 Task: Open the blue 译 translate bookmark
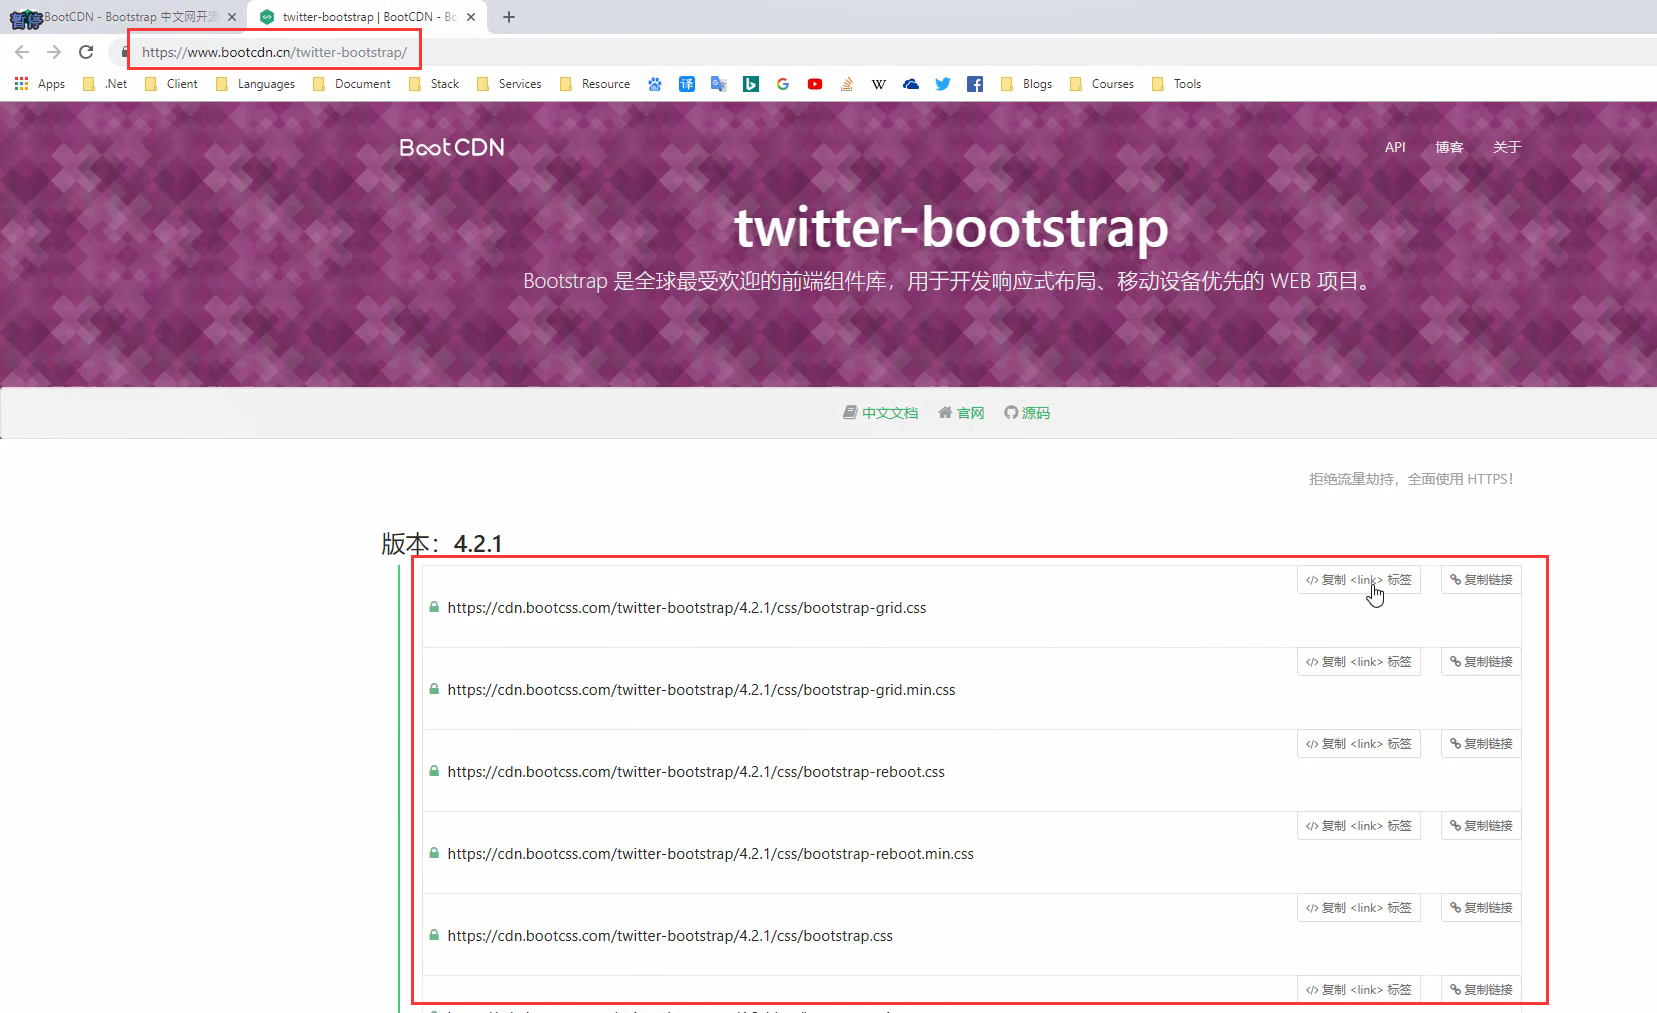point(687,84)
